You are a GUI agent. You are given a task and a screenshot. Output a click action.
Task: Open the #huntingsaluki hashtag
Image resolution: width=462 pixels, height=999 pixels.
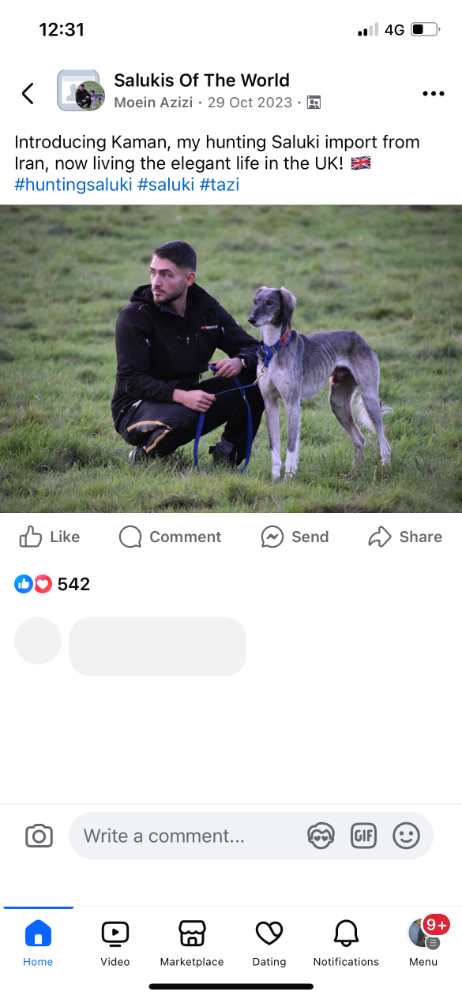[73, 185]
